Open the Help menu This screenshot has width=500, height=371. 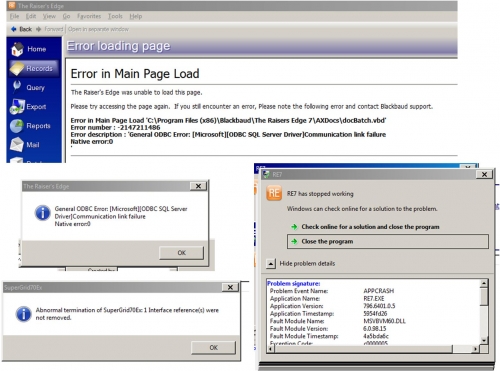[x=136, y=16]
